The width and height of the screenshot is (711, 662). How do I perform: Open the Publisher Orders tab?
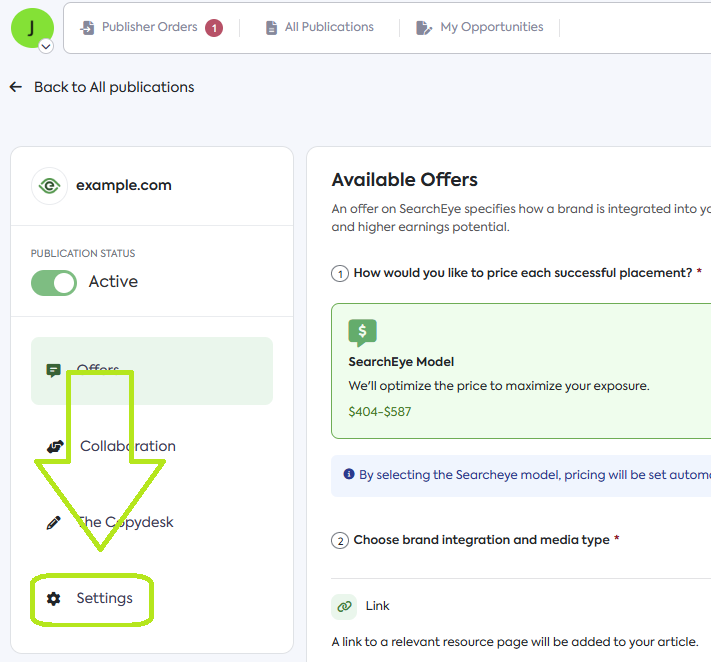pyautogui.click(x=149, y=27)
